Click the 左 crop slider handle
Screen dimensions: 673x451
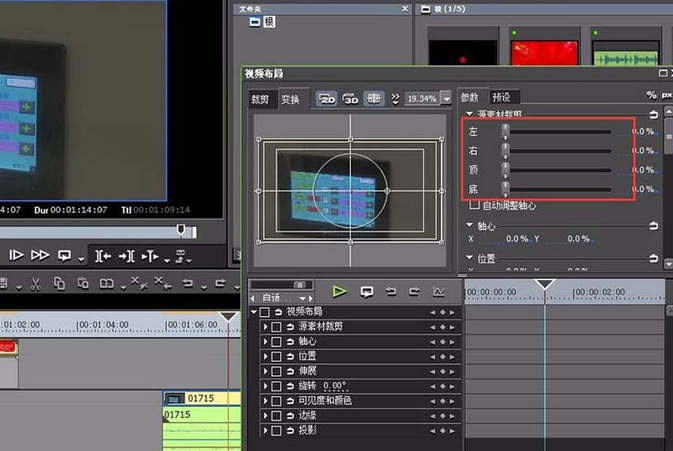click(x=505, y=131)
